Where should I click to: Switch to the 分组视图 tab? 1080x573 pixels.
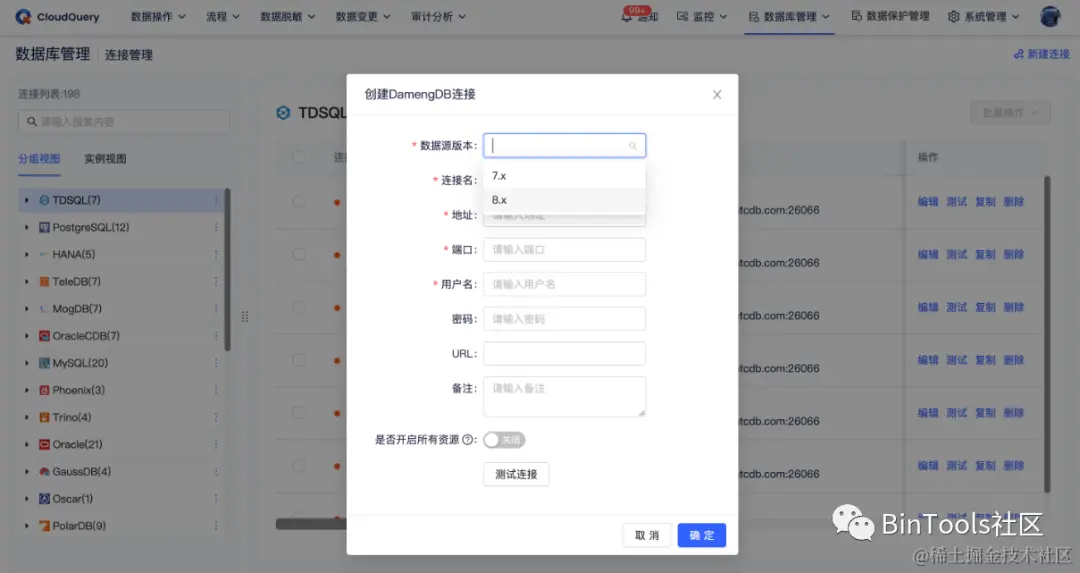pos(39,158)
